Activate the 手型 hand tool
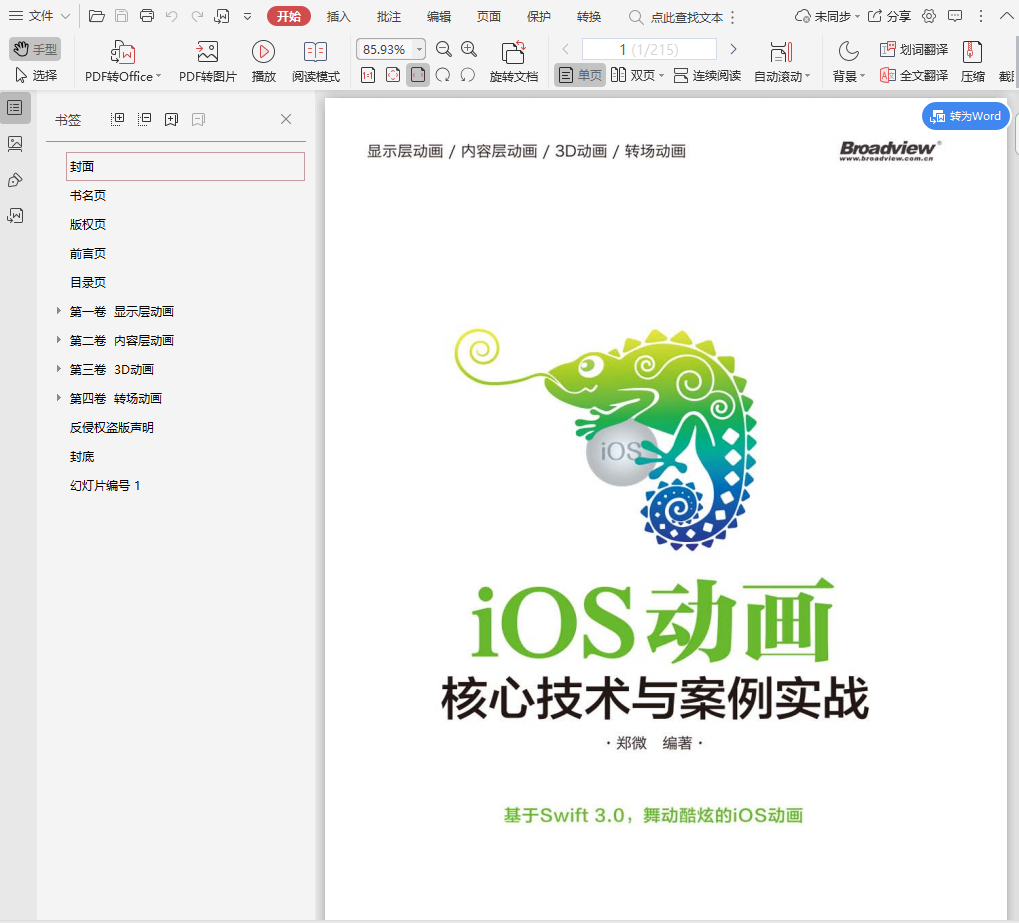 (x=35, y=49)
